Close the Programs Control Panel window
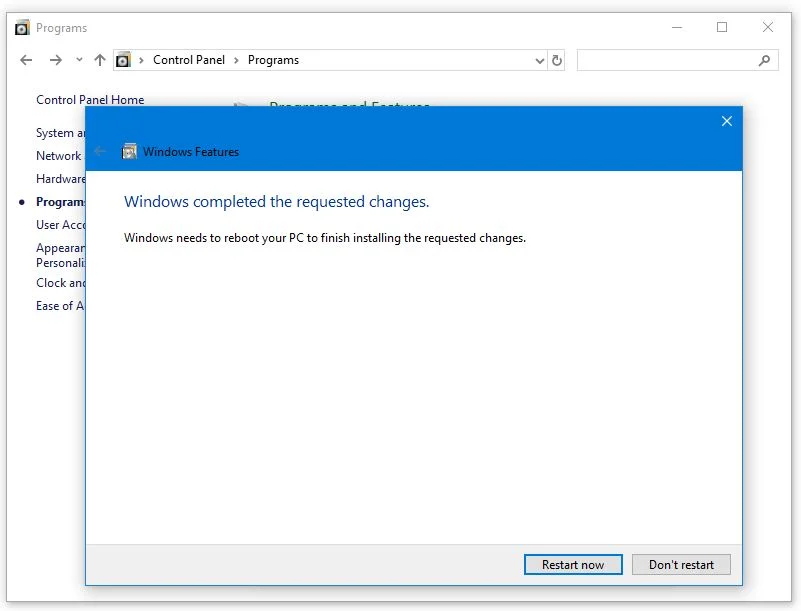Screen dimensions: 801x611 (x=767, y=28)
